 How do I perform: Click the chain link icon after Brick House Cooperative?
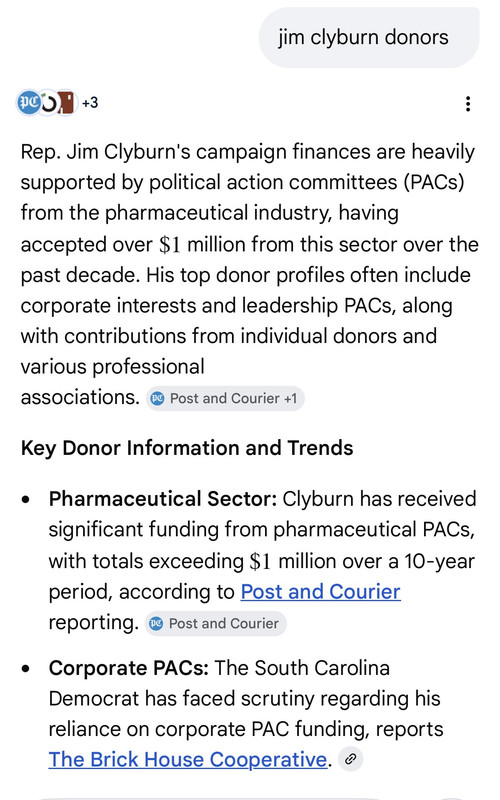pyautogui.click(x=351, y=759)
